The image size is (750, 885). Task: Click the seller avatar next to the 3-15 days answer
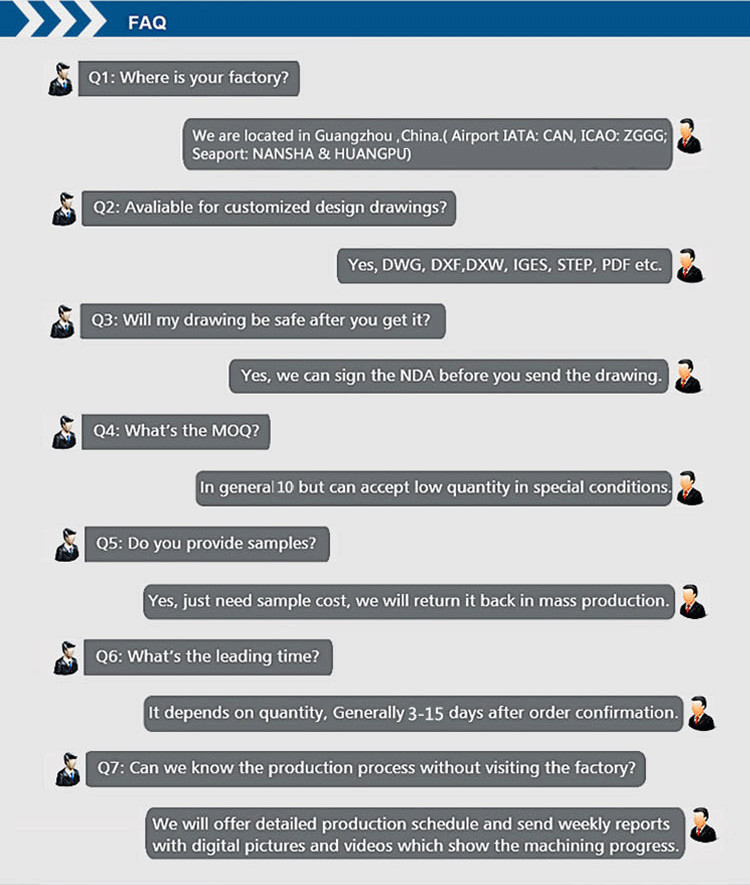pyautogui.click(x=701, y=713)
